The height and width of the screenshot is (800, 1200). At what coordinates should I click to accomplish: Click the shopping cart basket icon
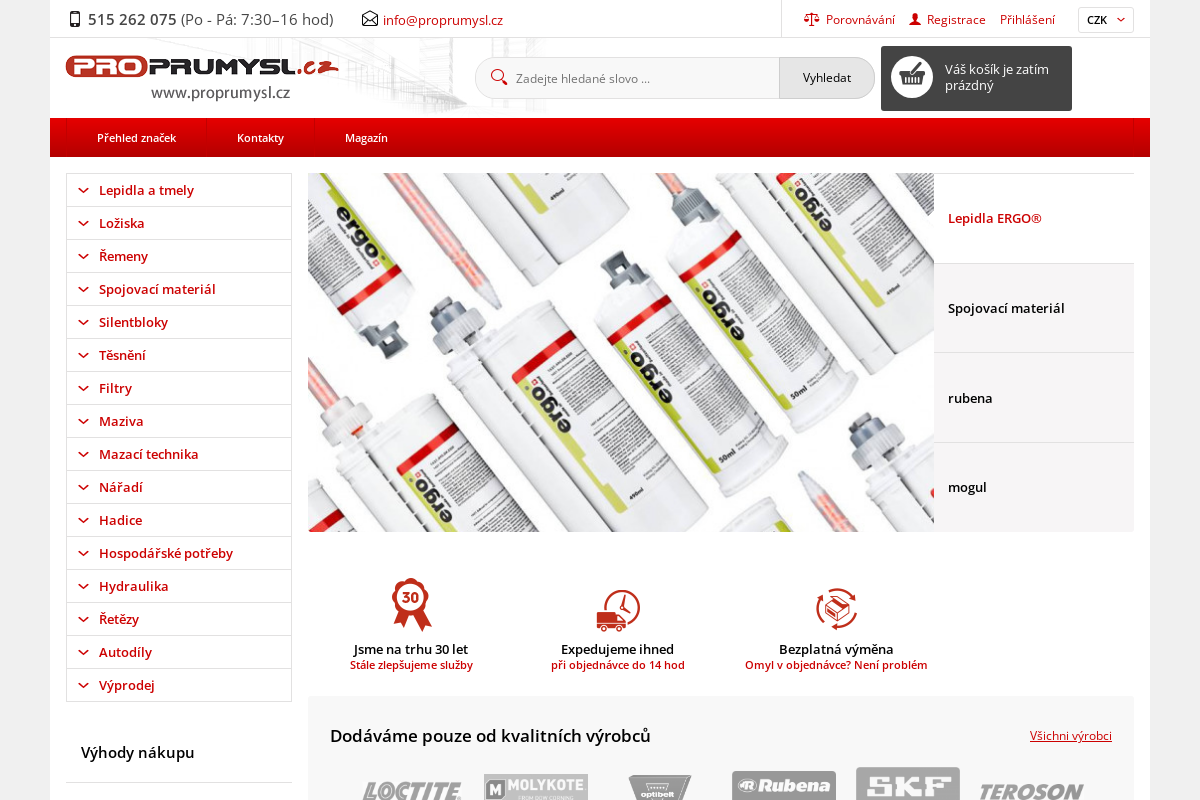pyautogui.click(x=911, y=77)
